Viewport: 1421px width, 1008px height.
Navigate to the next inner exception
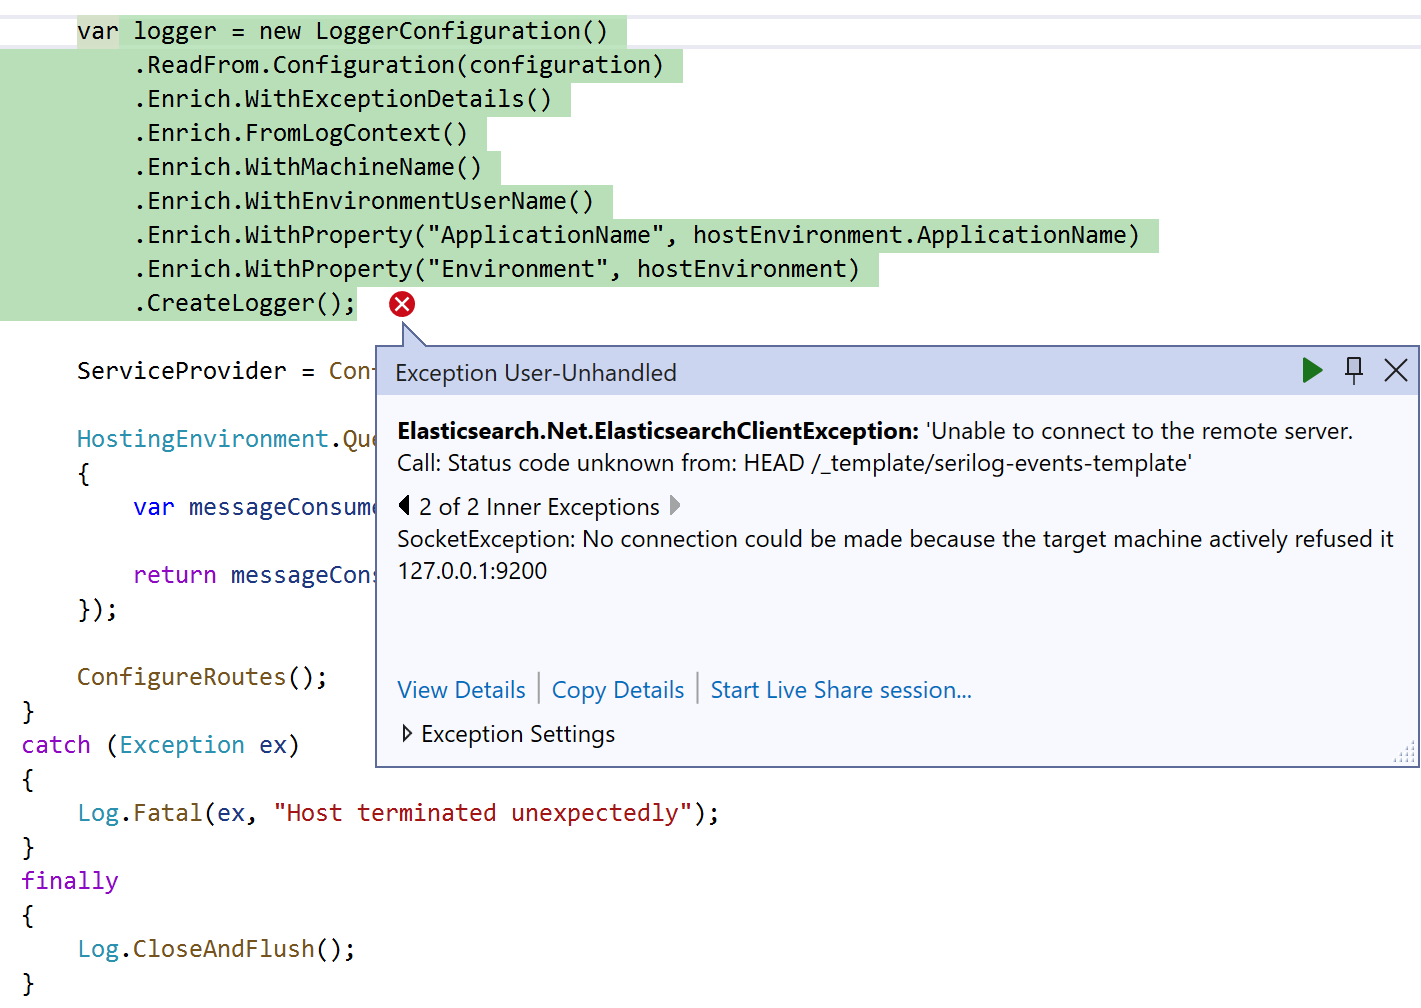click(x=675, y=506)
